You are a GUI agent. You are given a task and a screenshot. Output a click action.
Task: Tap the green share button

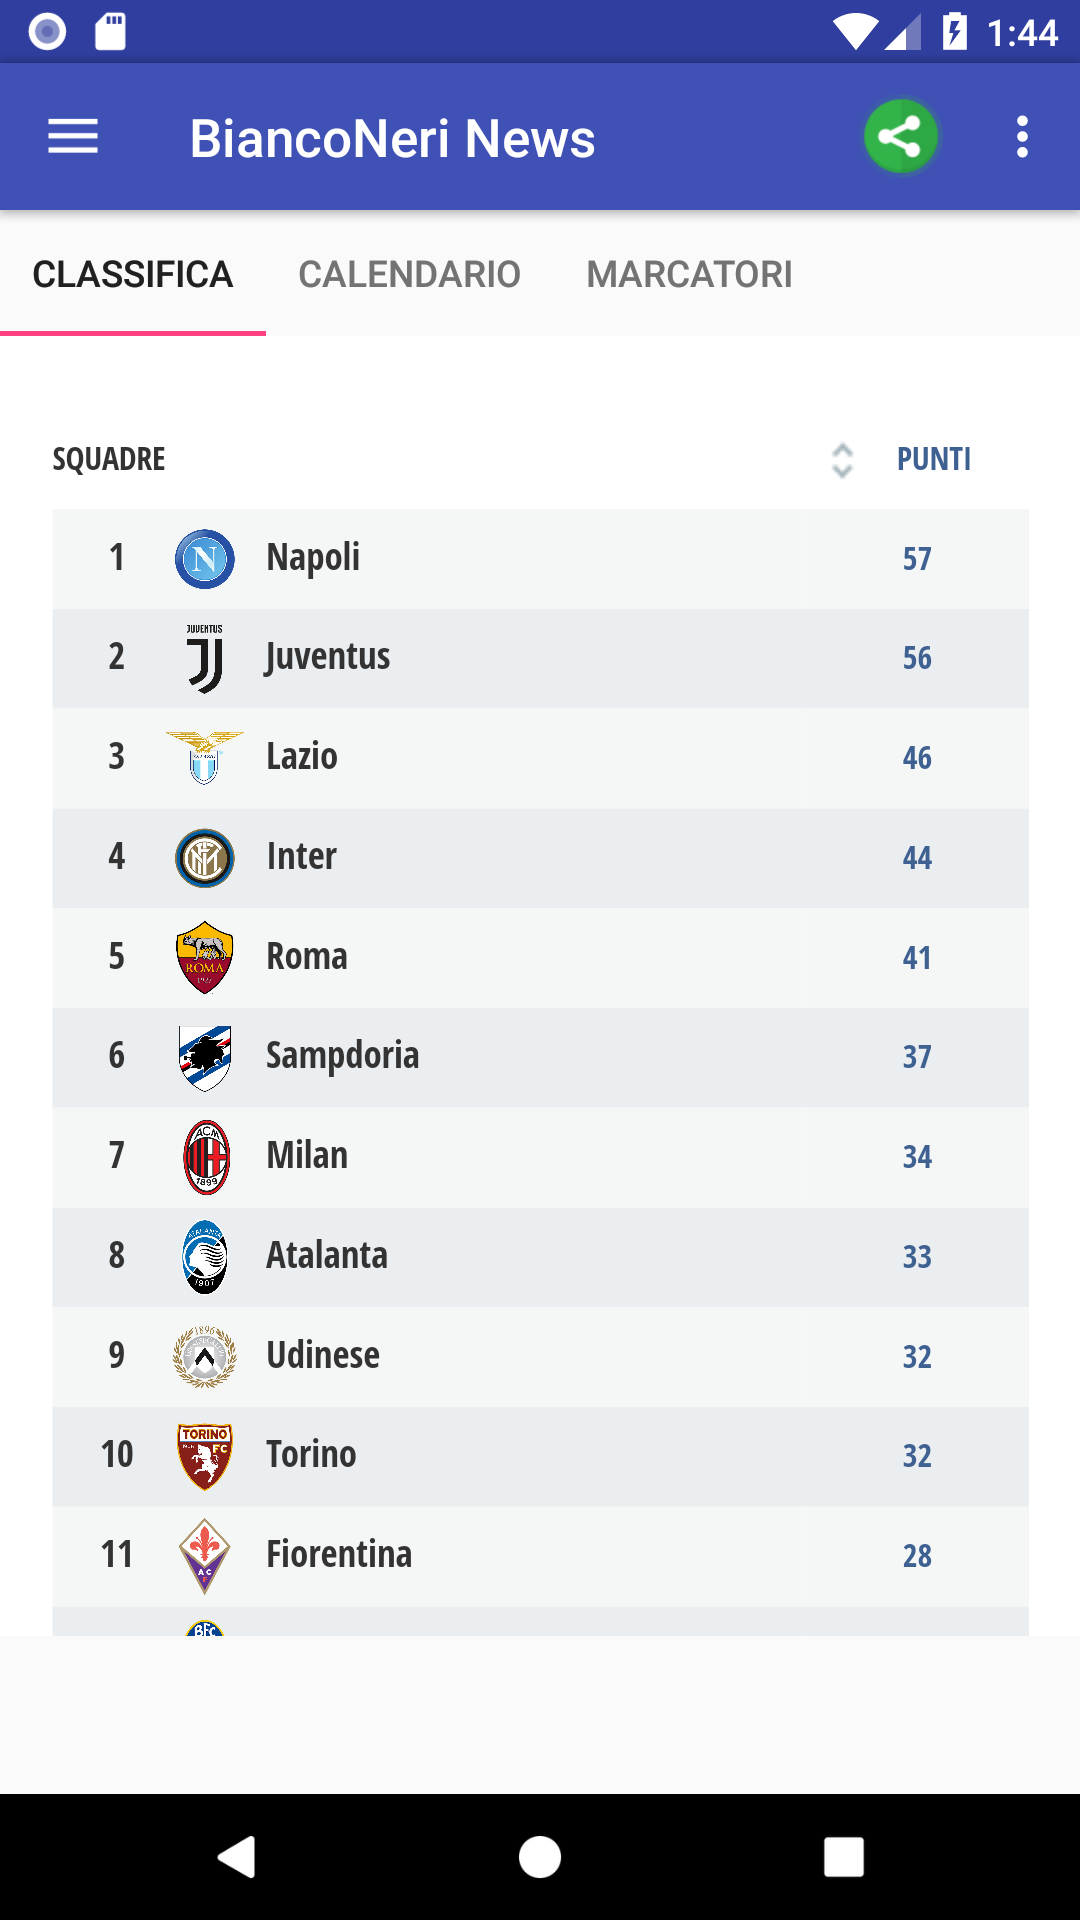click(900, 136)
